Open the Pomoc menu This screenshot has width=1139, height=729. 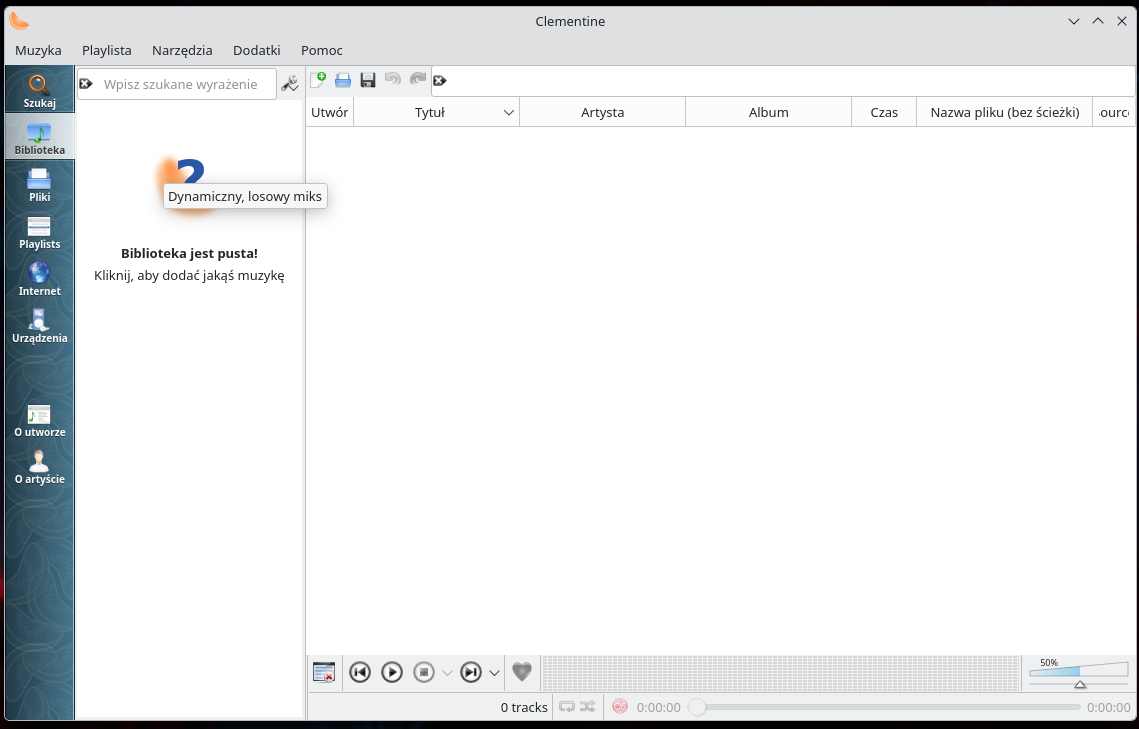(x=322, y=50)
